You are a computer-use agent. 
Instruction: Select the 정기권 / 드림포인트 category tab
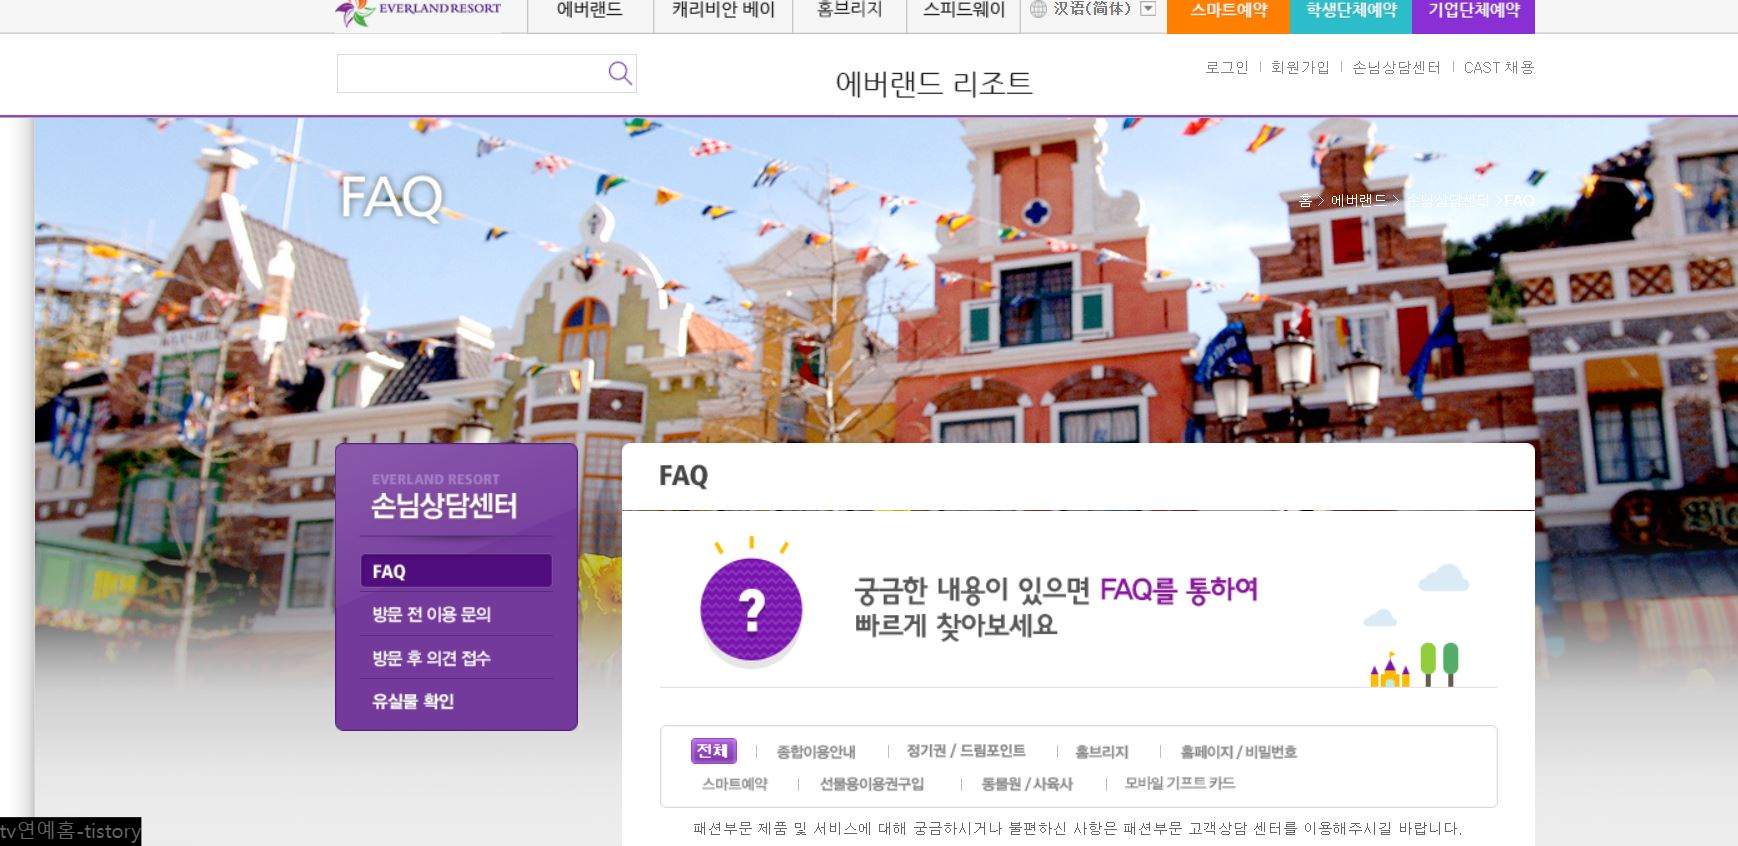[966, 750]
